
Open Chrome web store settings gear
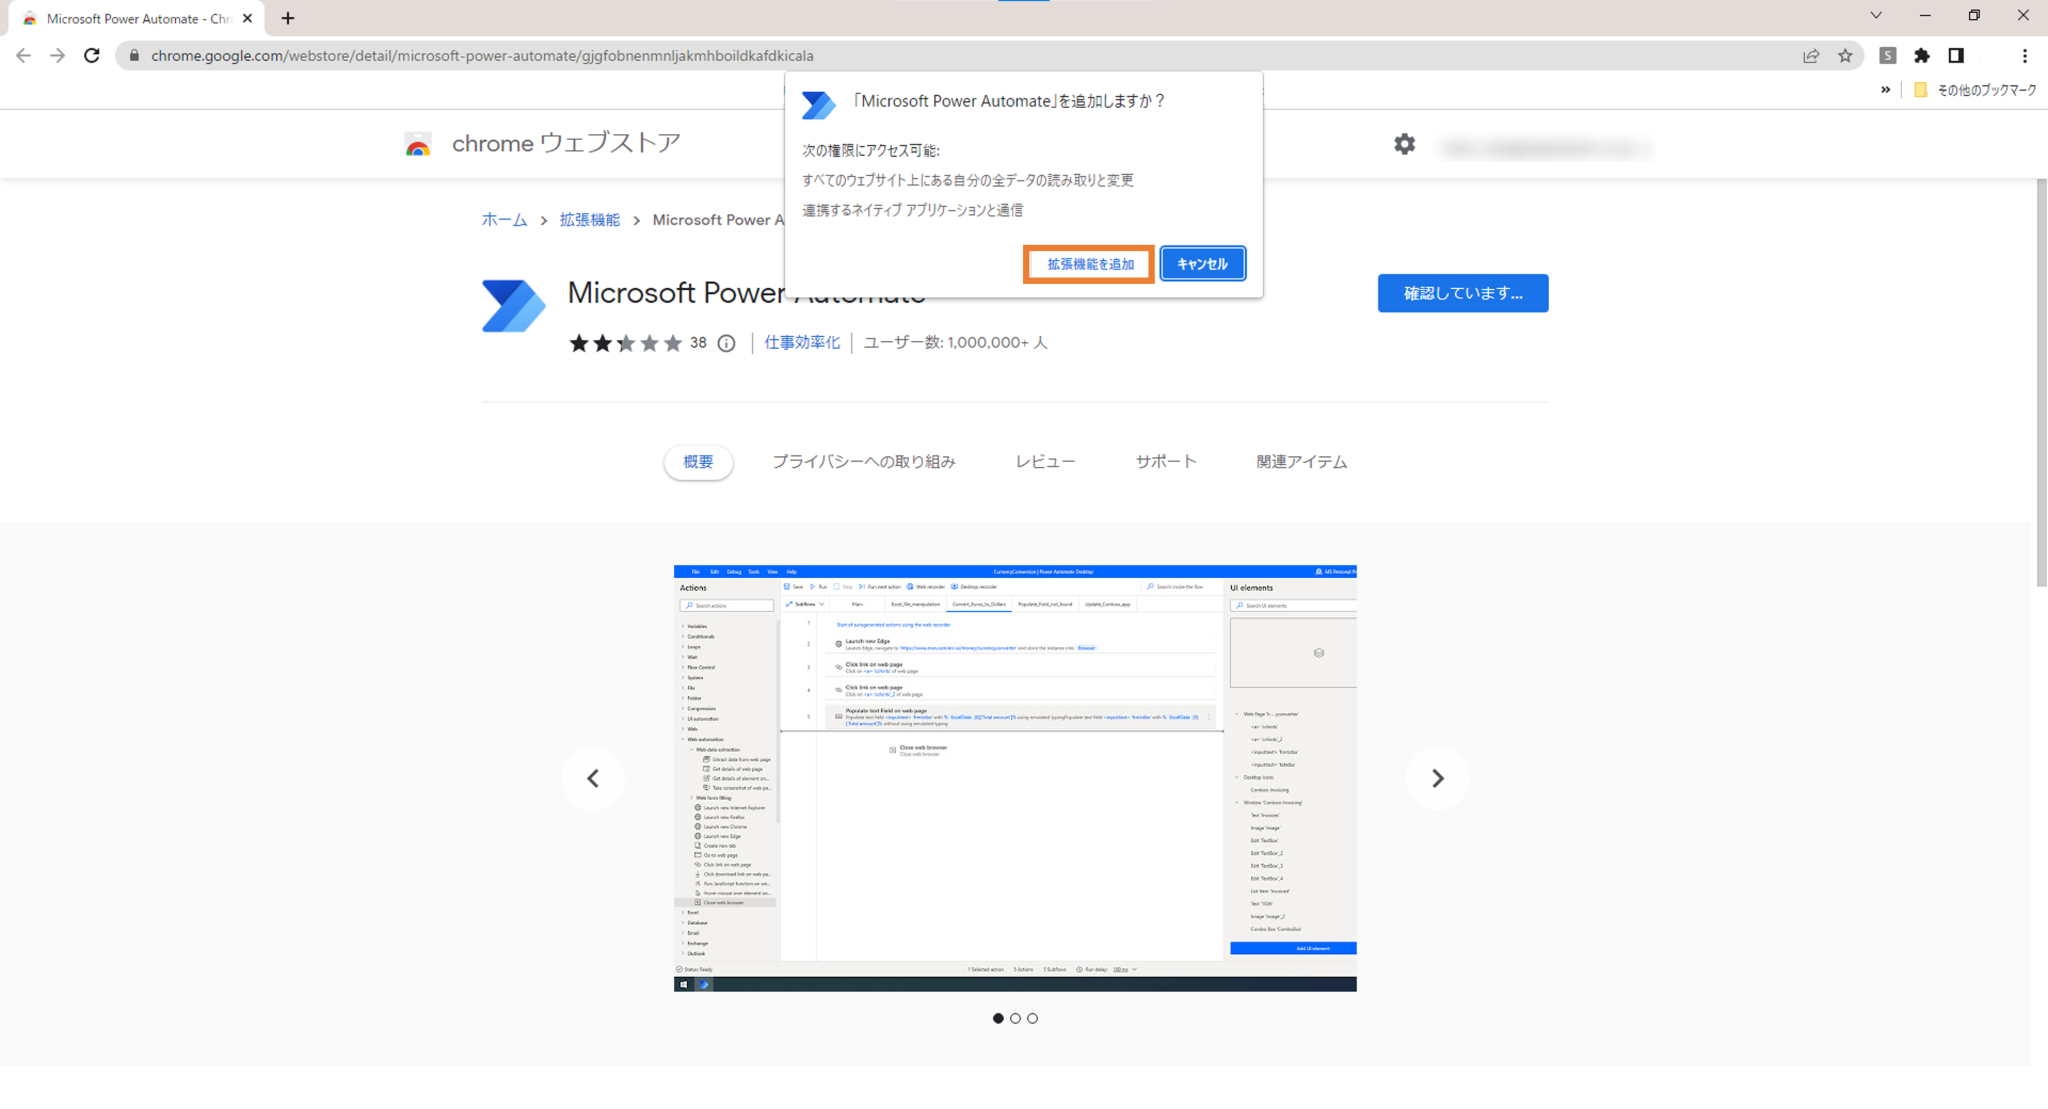[1404, 144]
